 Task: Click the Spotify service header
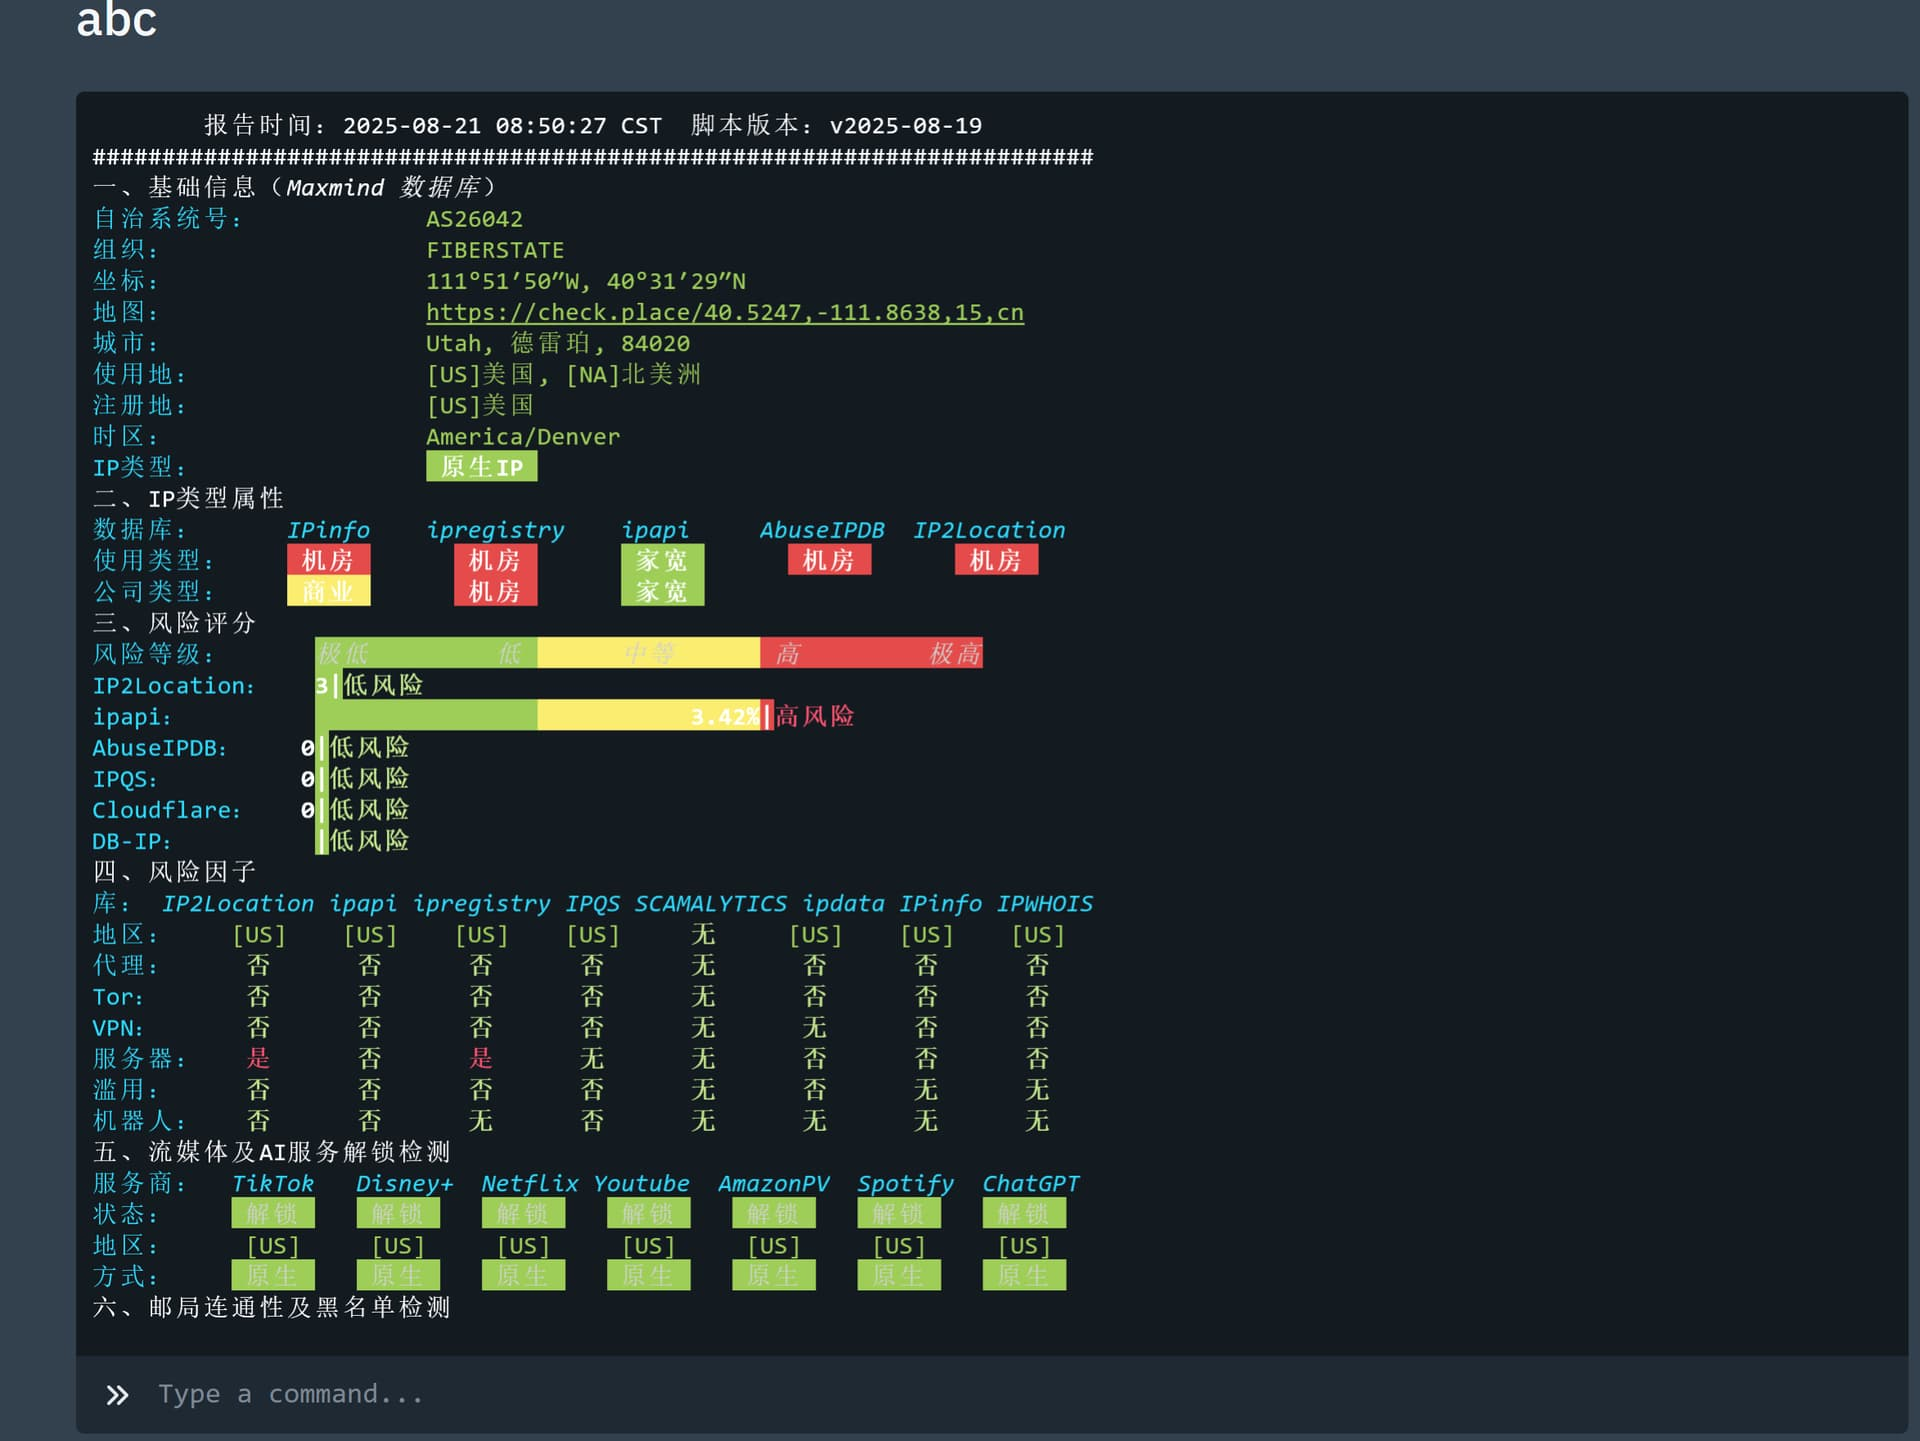tap(904, 1183)
